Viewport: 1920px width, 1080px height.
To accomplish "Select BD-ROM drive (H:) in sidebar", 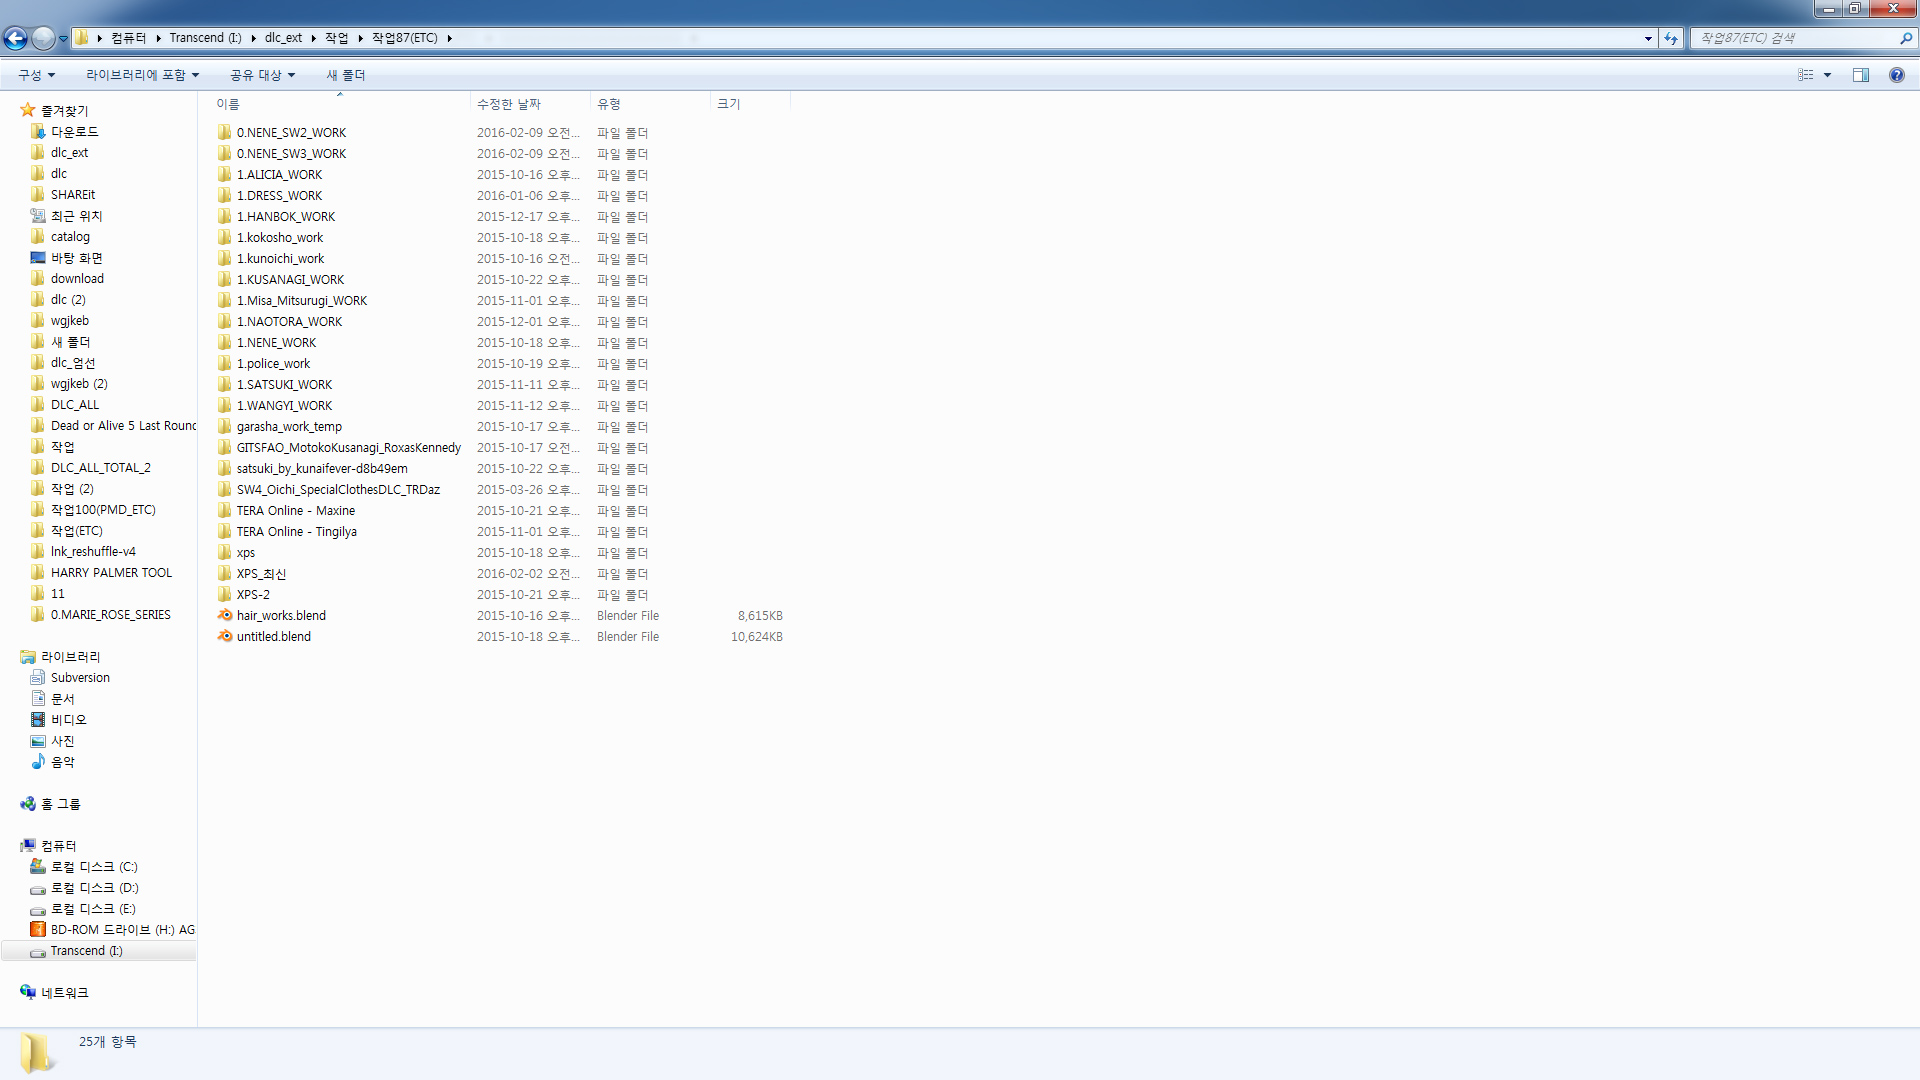I will pyautogui.click(x=122, y=929).
